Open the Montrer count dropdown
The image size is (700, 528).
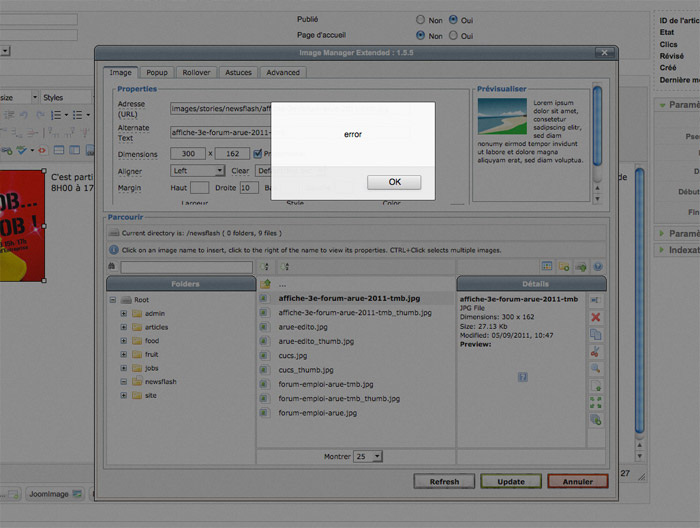point(368,456)
